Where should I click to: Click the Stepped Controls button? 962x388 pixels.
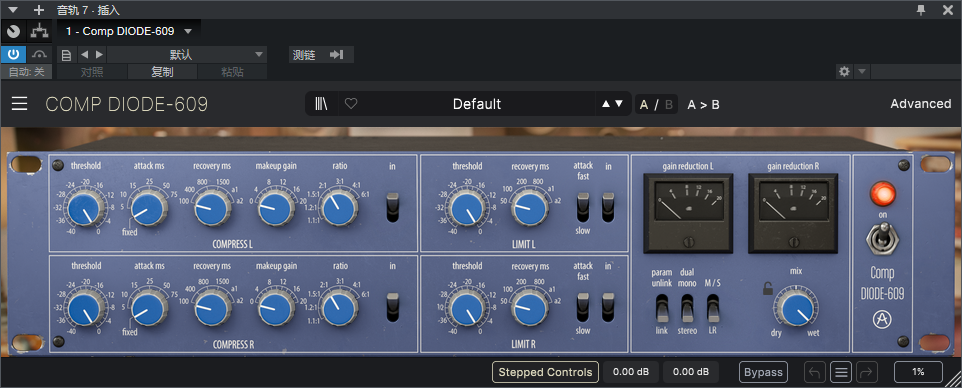pos(545,372)
